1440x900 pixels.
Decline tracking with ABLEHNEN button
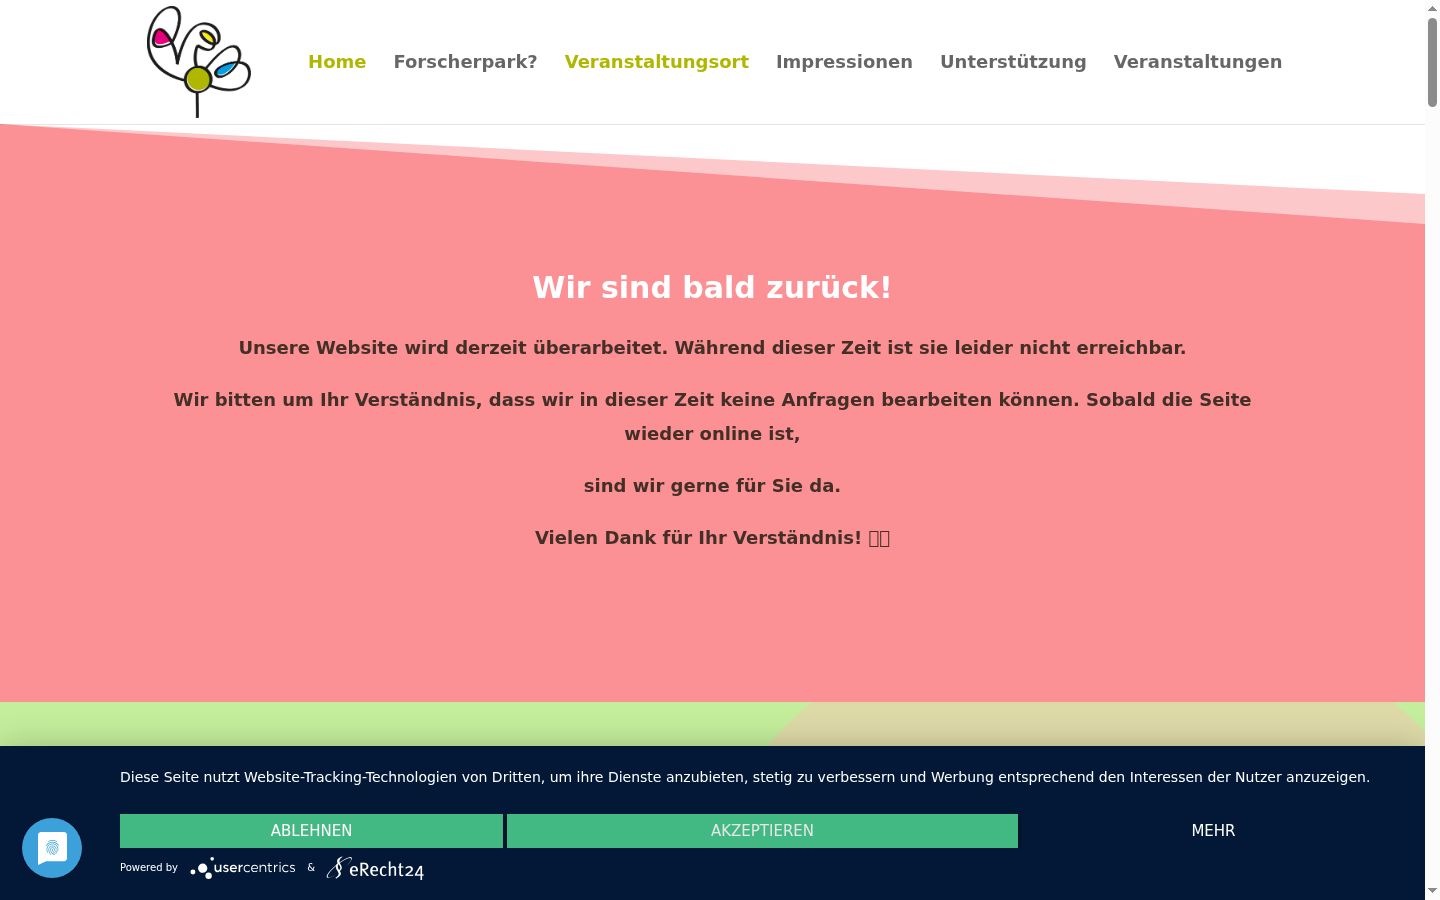point(311,831)
